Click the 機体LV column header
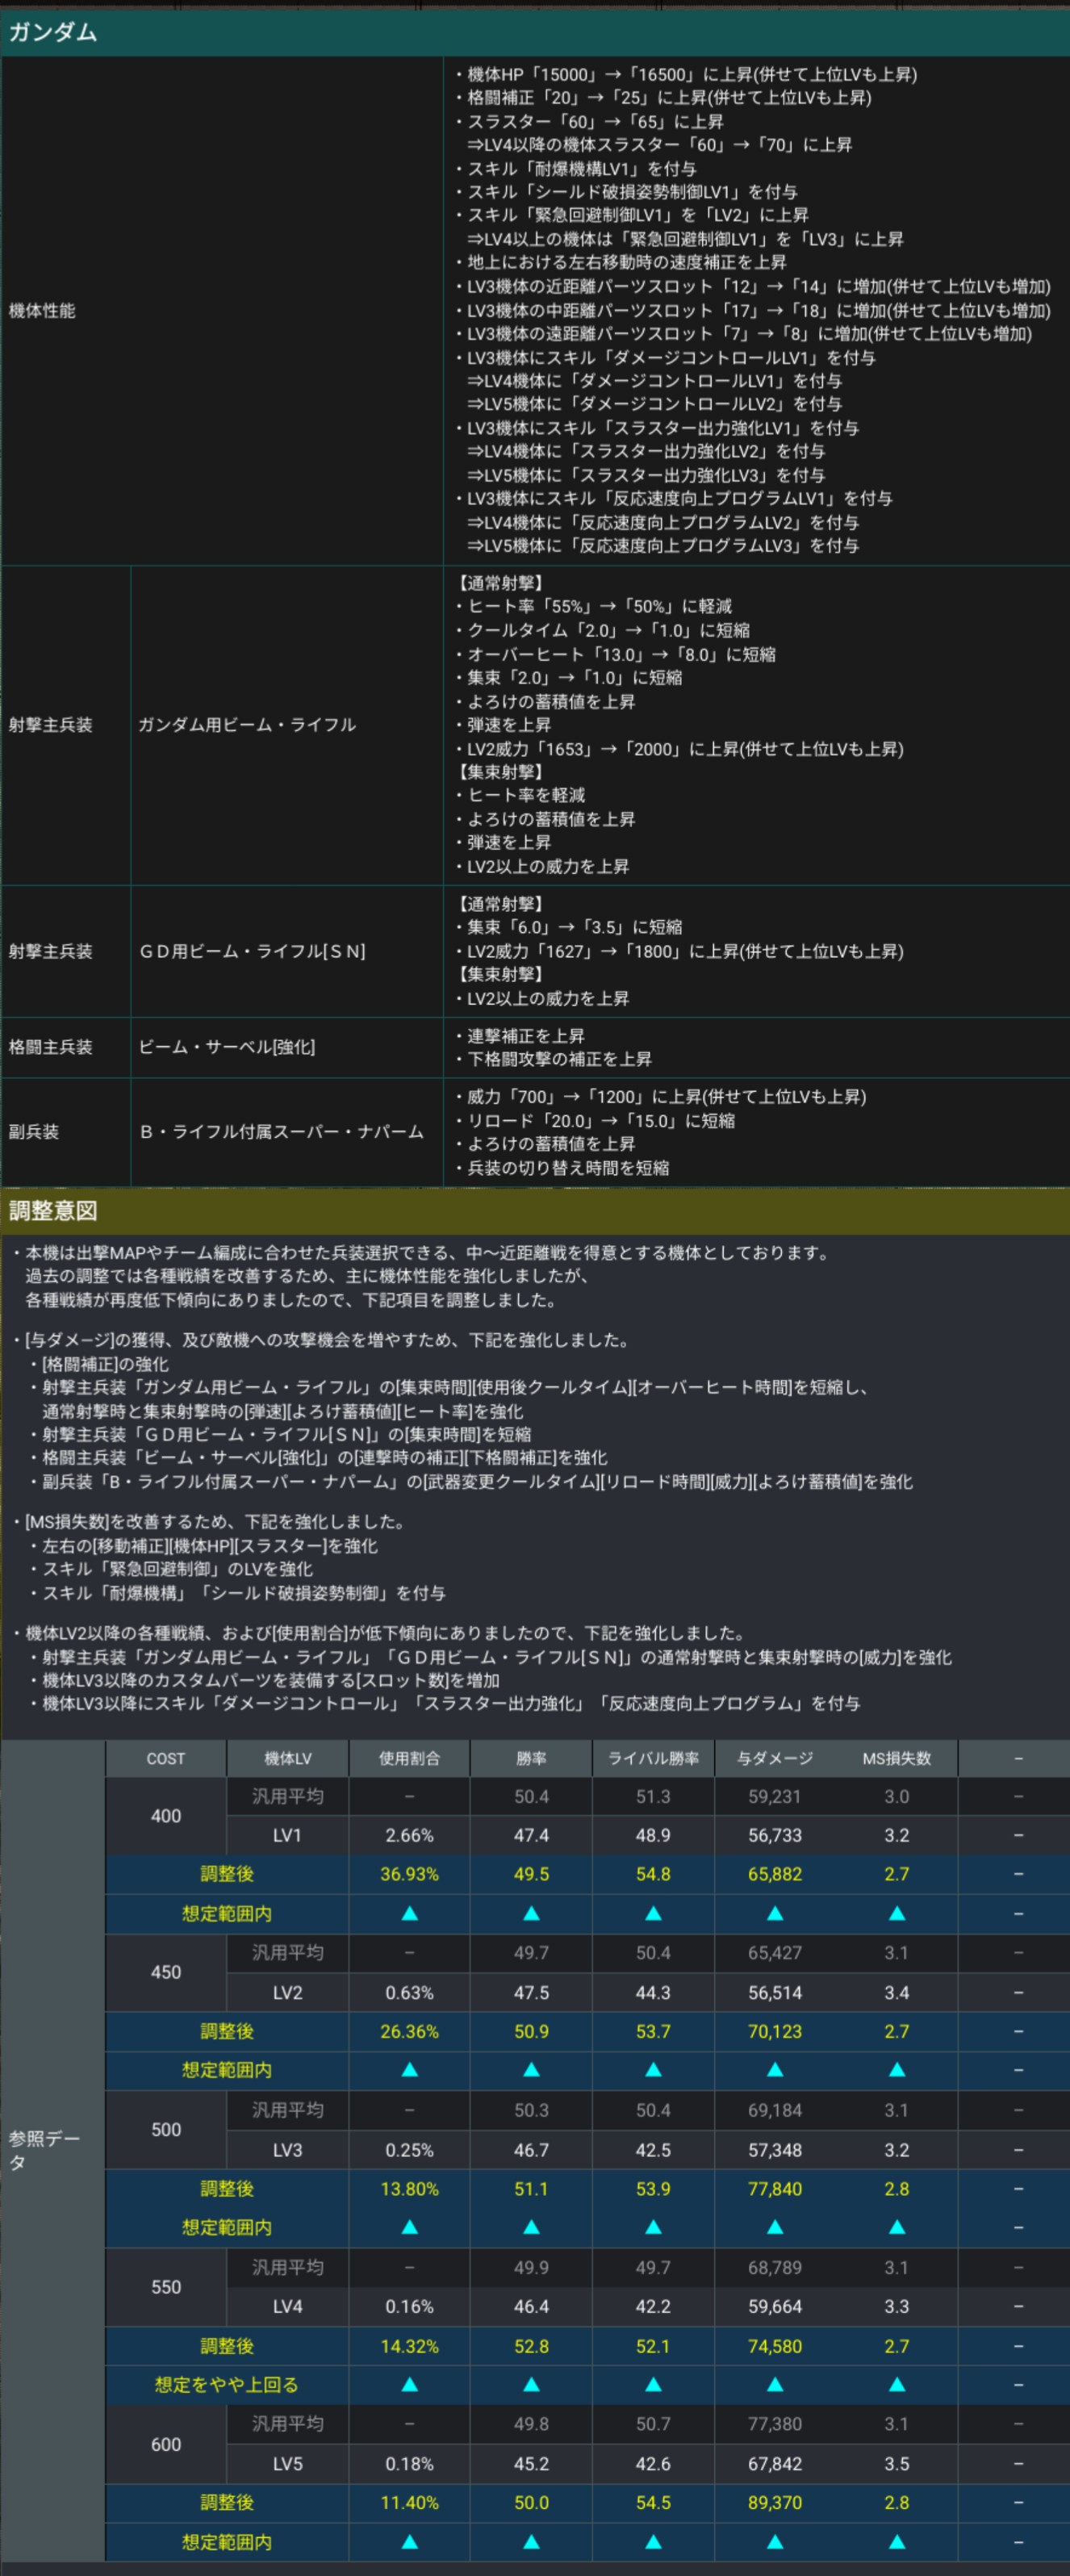 (288, 1759)
